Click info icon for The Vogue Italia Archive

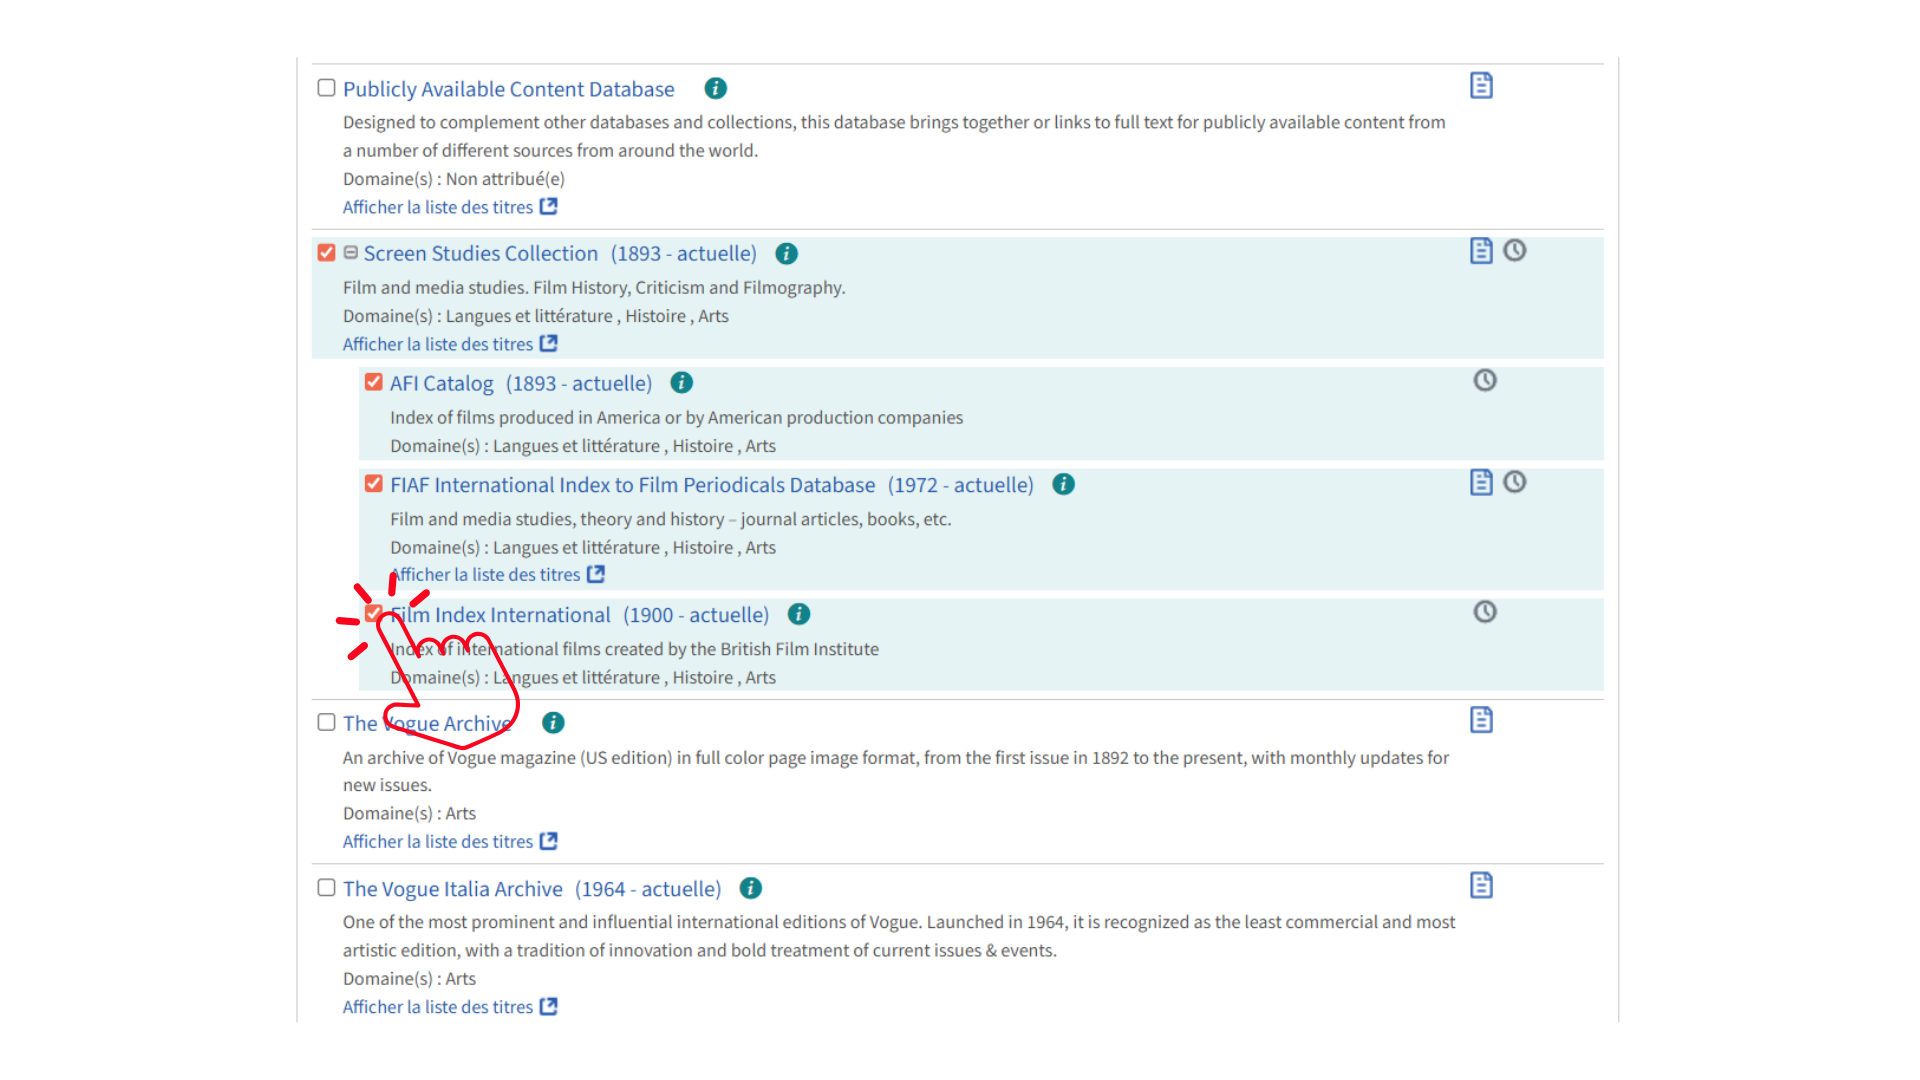tap(750, 888)
